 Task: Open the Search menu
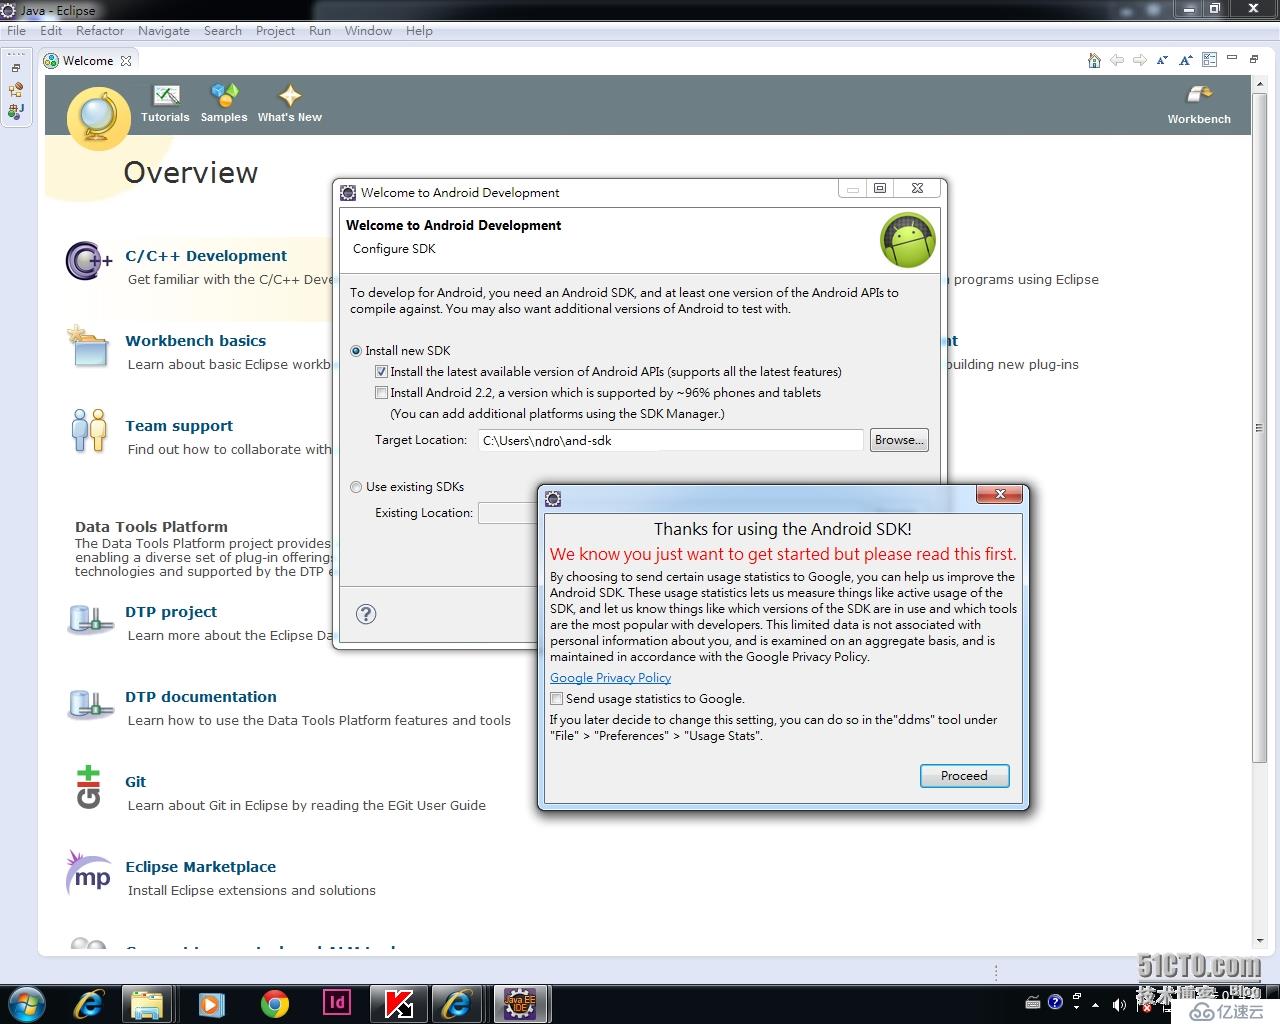coord(223,31)
